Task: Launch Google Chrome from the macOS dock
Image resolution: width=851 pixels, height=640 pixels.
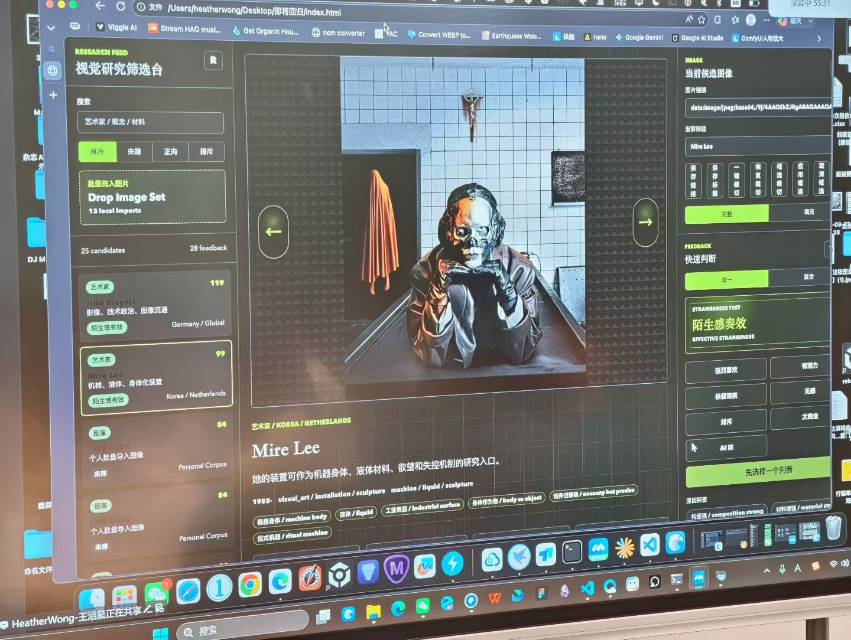Action: pos(250,585)
